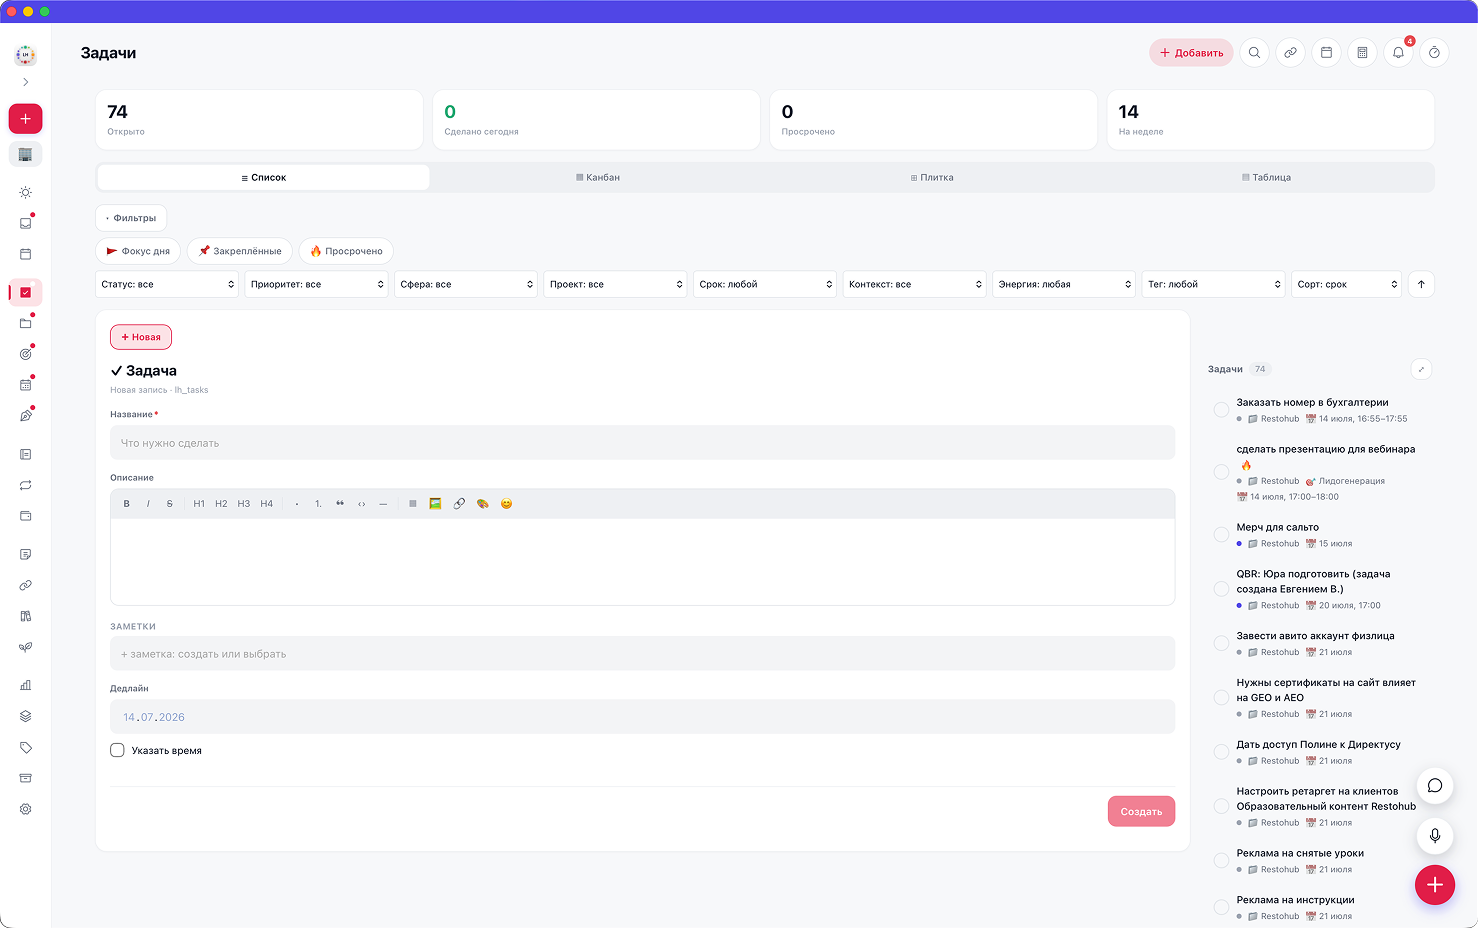Switch to the Таблица view tab
The width and height of the screenshot is (1478, 928).
tap(1266, 177)
